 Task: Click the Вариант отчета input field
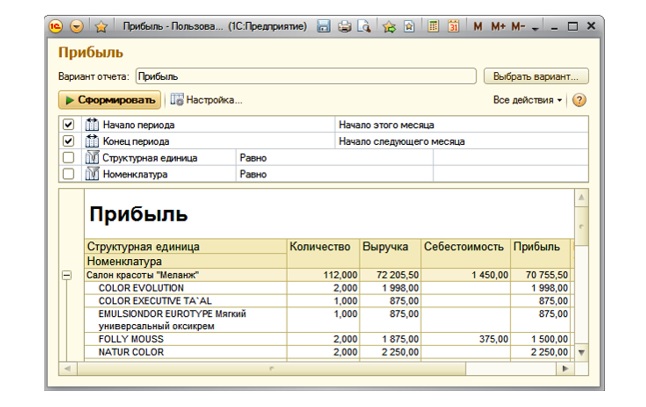point(304,75)
